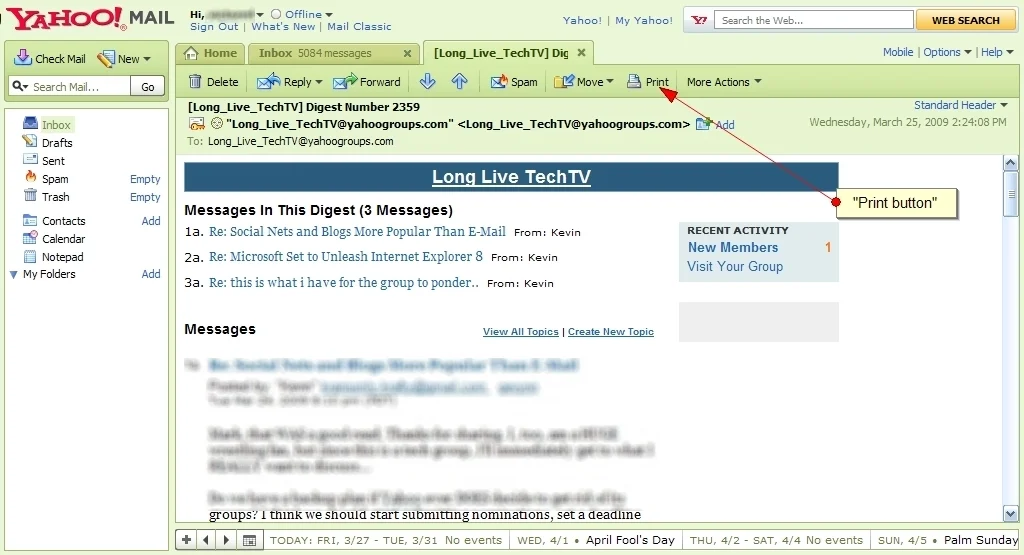Expand the Move dropdown arrow
Viewport: 1024px width, 555px height.
pyautogui.click(x=610, y=82)
